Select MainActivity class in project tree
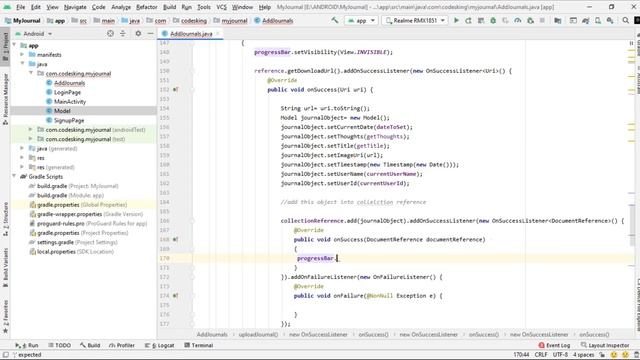Screen dimensions: 640x360 70,102
